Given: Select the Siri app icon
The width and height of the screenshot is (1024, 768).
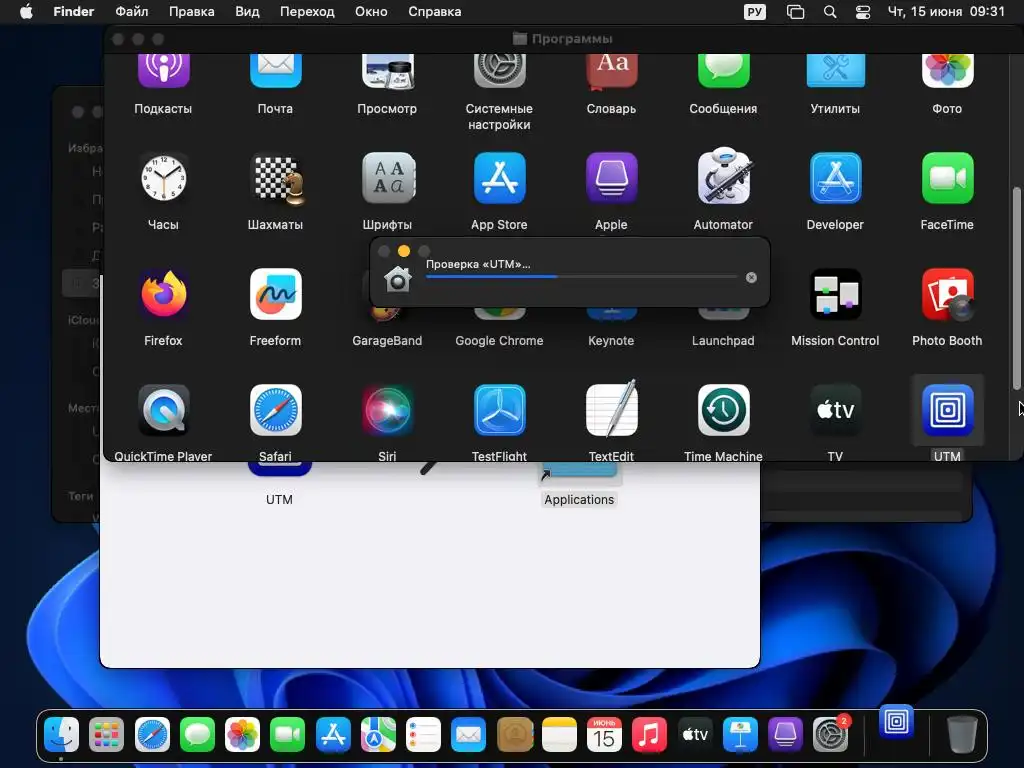Looking at the screenshot, I should 387,410.
